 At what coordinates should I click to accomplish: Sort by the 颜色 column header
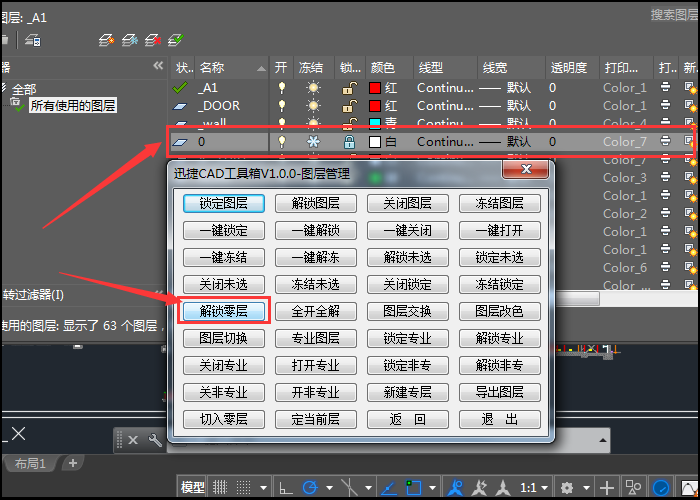390,67
